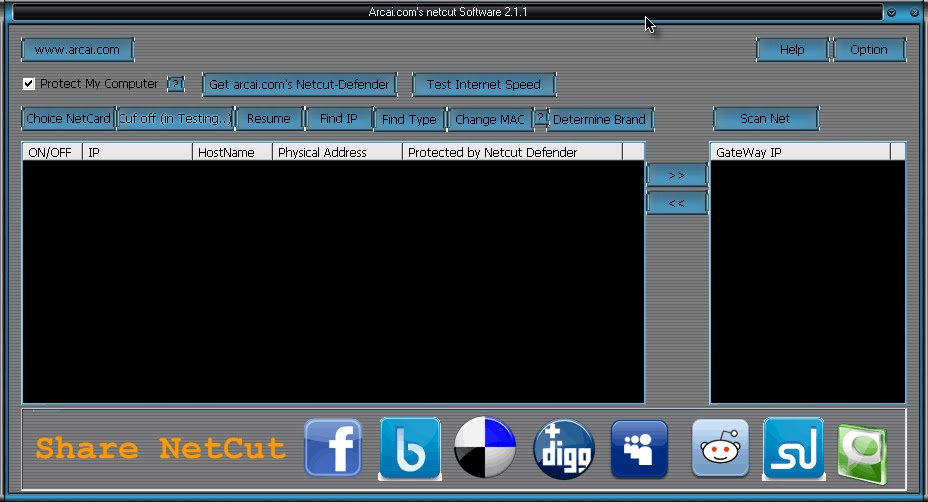Sort by Physical Address column header
The height and width of the screenshot is (502, 928).
pyautogui.click(x=337, y=152)
